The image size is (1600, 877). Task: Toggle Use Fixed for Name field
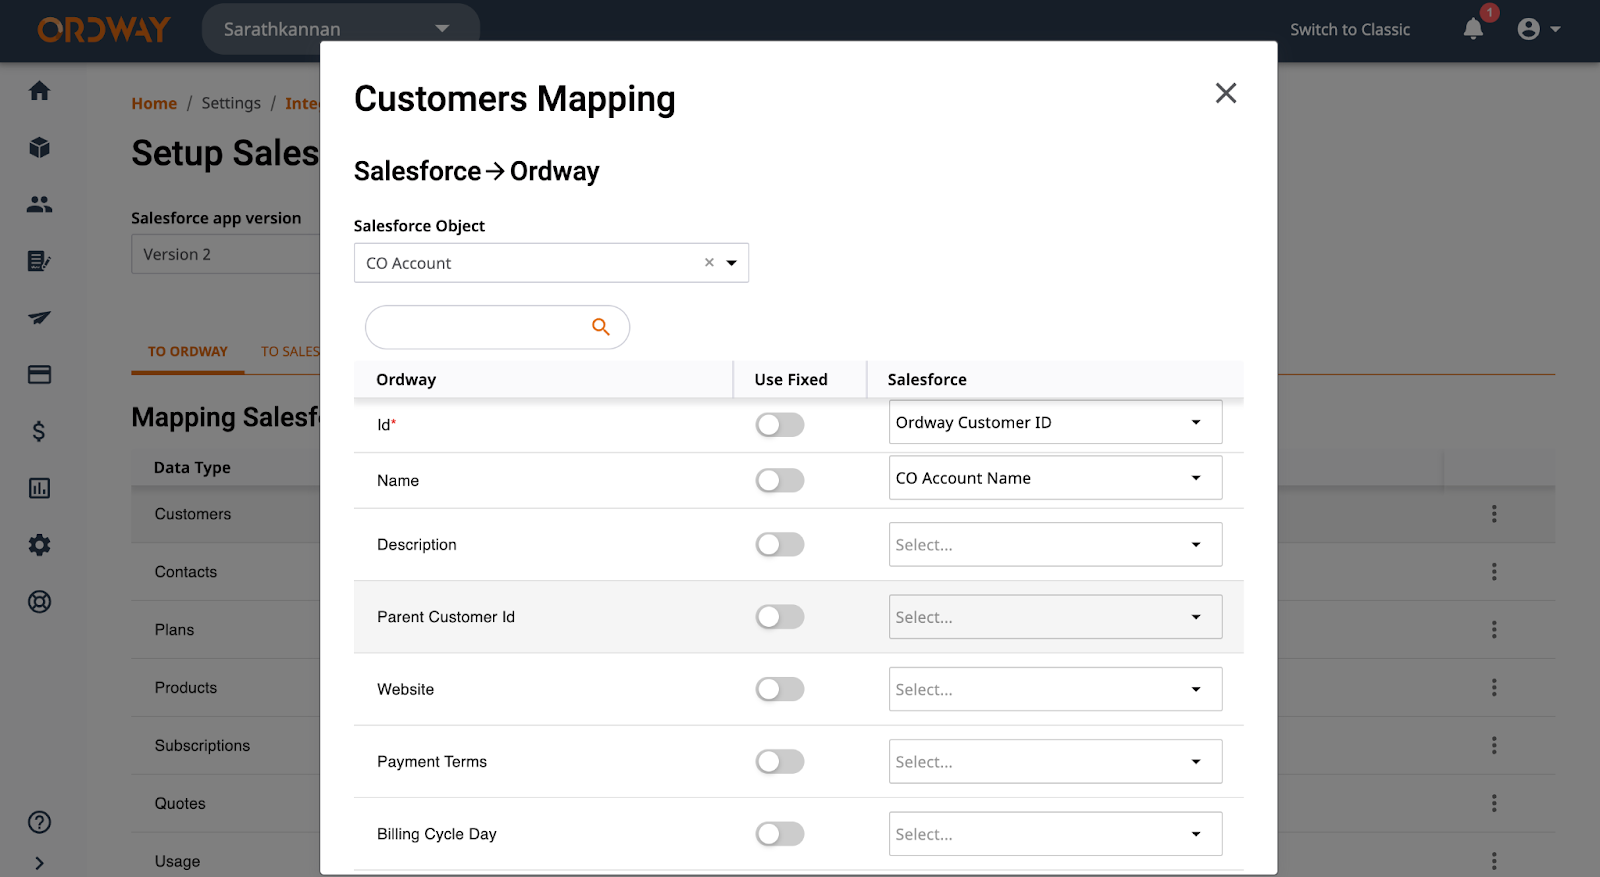click(780, 481)
